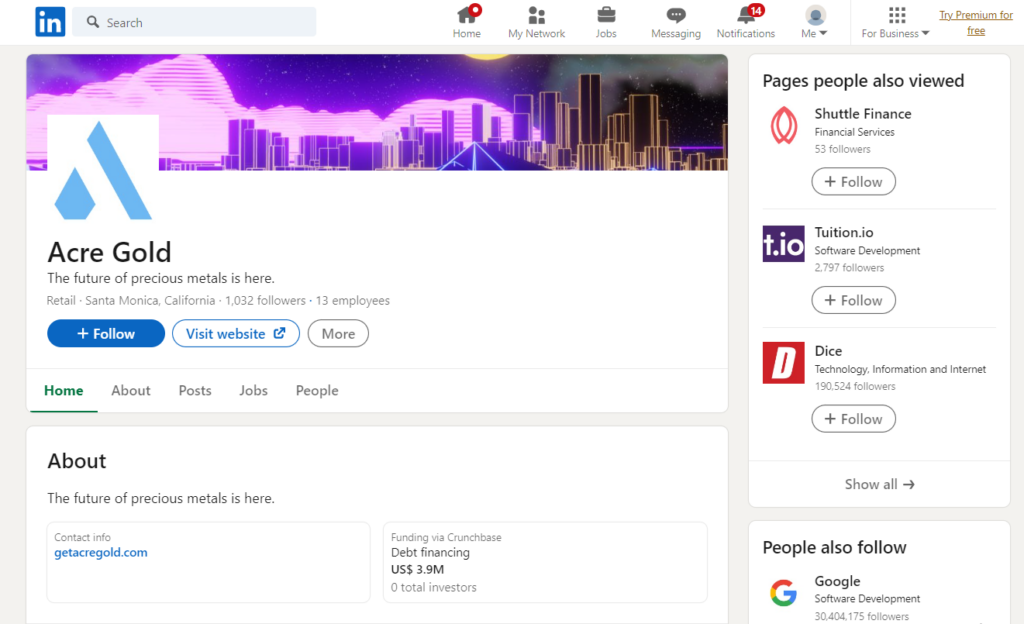The image size is (1024, 624).
Task: Open the getacregold.com link
Action: pyautogui.click(x=101, y=552)
